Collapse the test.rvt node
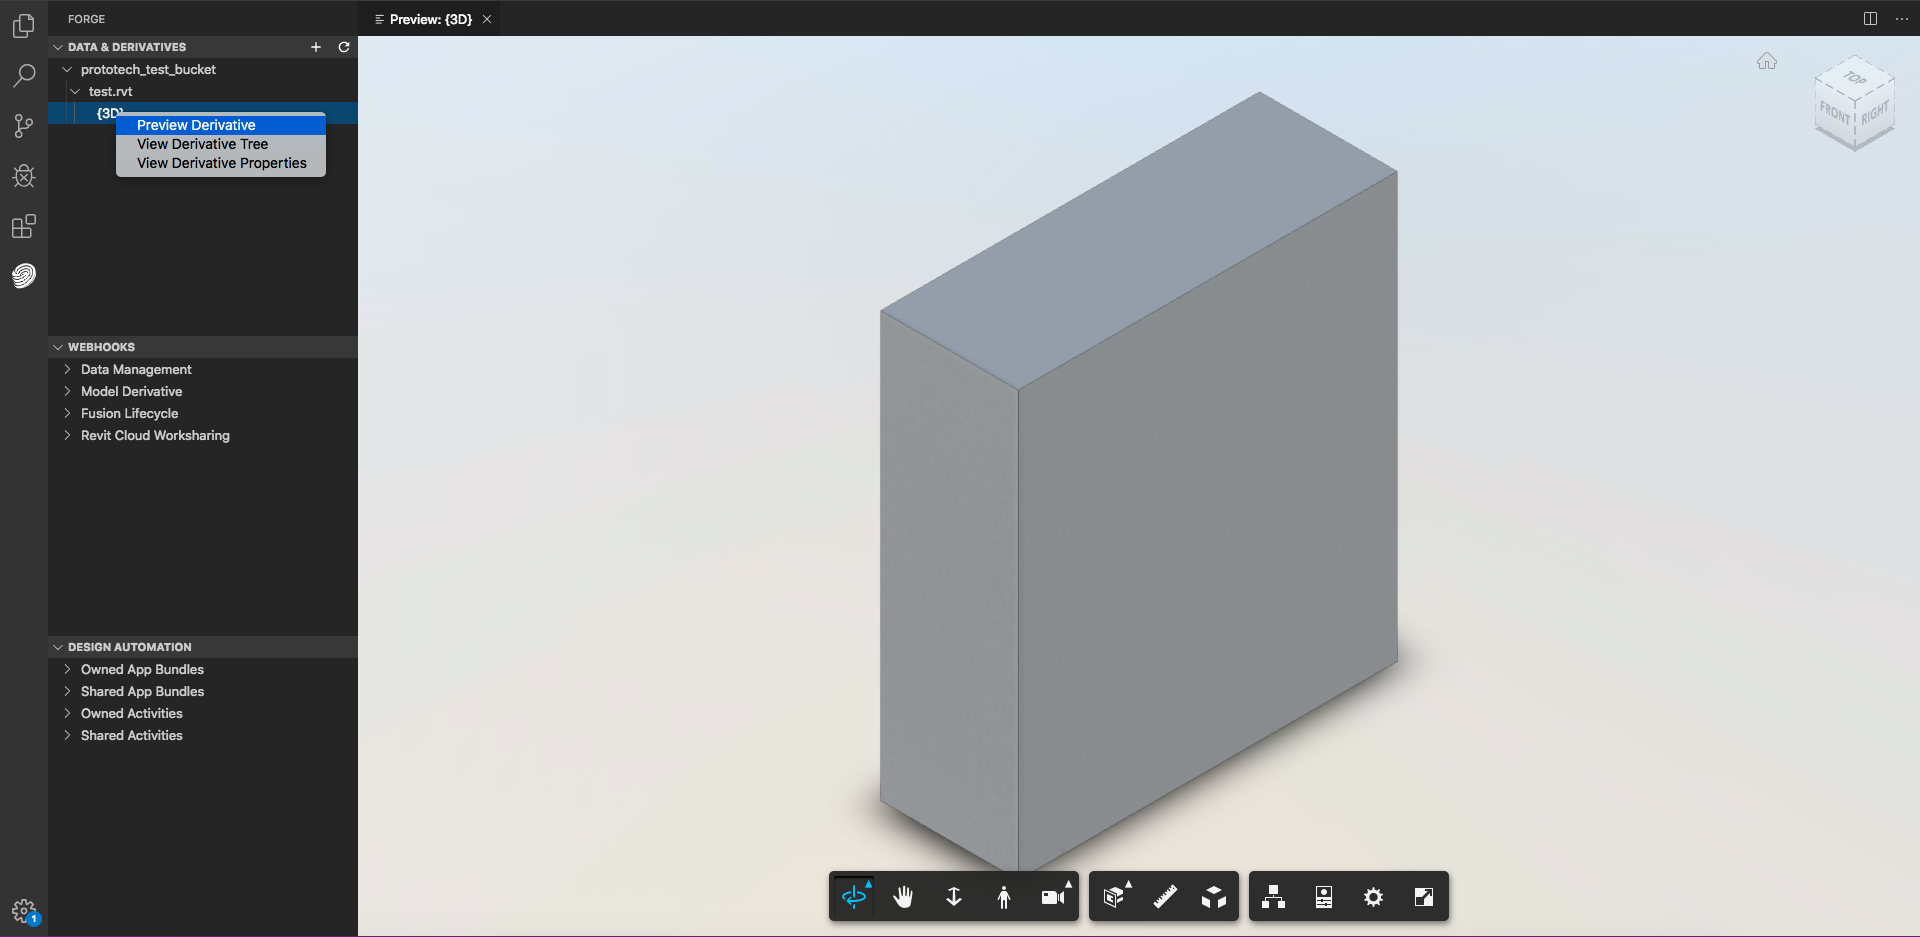 pos(75,91)
